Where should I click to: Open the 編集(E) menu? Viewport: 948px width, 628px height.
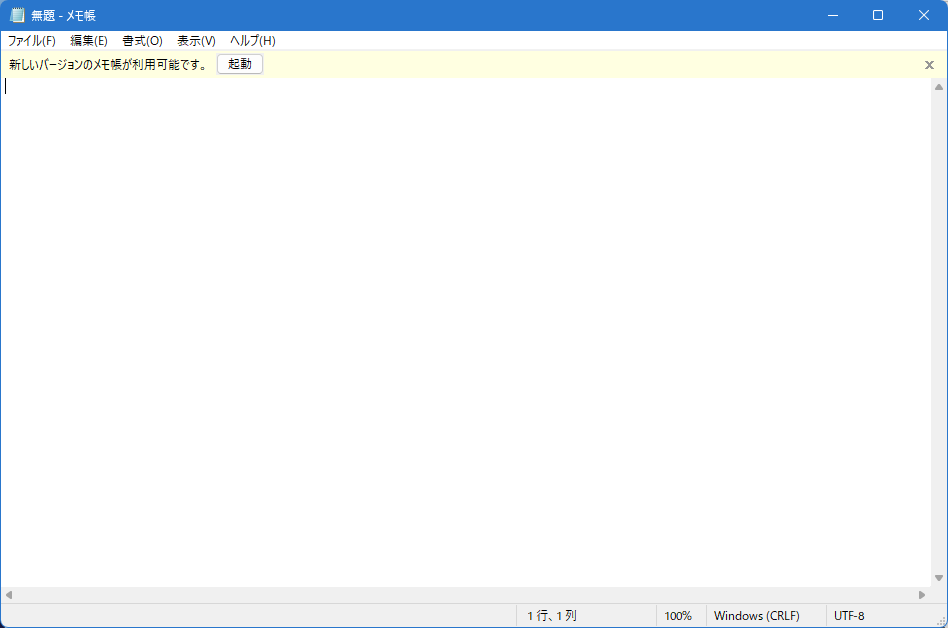click(x=89, y=41)
